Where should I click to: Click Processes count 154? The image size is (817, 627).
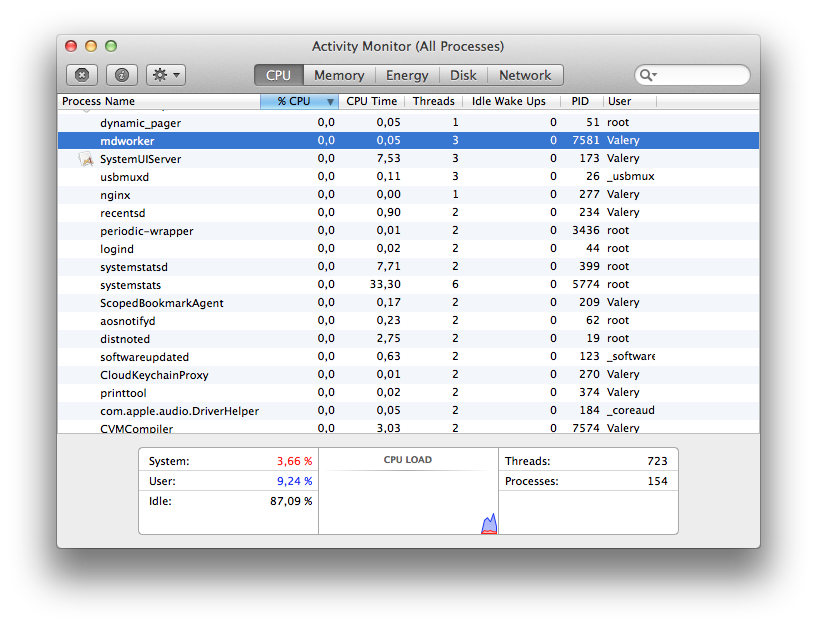coord(657,481)
